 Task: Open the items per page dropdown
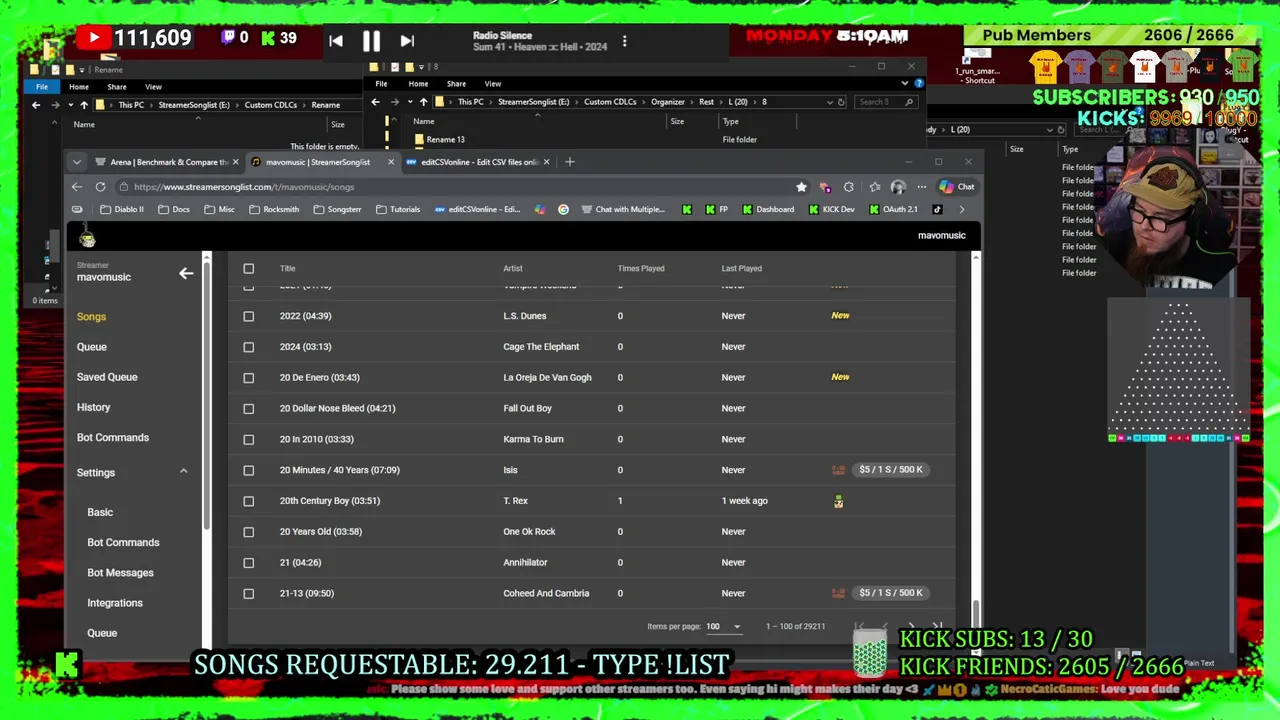724,627
